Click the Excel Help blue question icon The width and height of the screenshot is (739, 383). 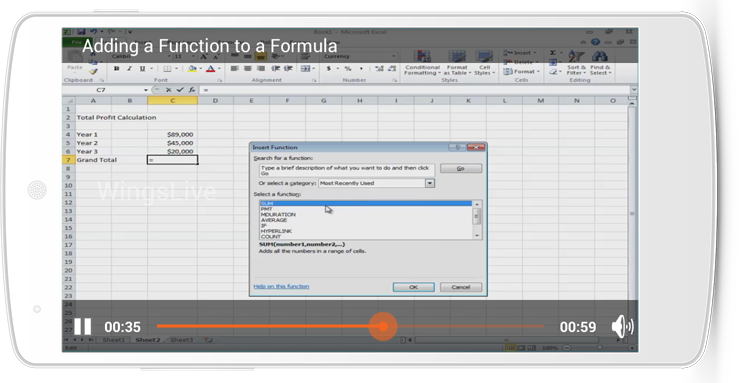(596, 42)
